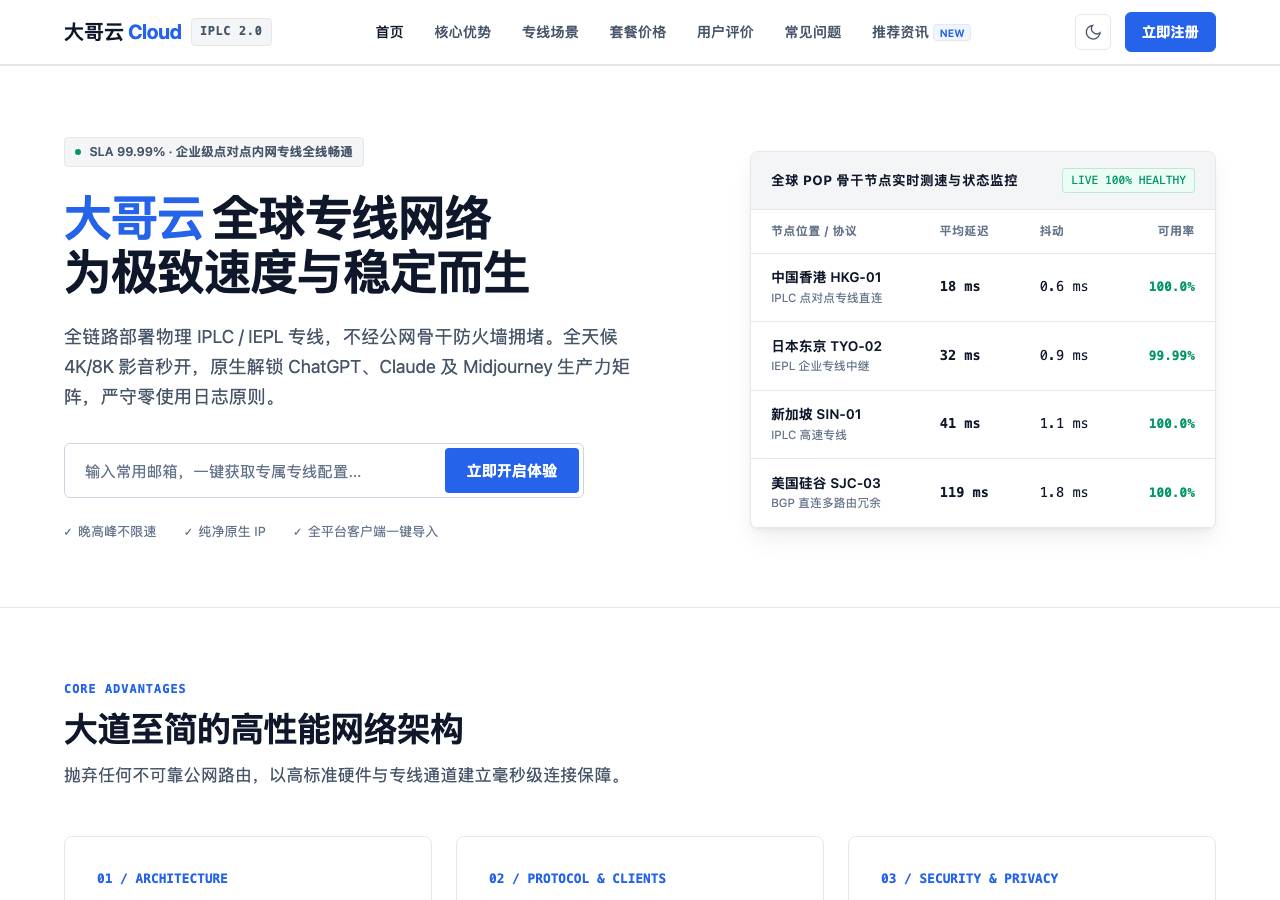Jump to 常见问题
This screenshot has height=900, width=1280.
(813, 32)
